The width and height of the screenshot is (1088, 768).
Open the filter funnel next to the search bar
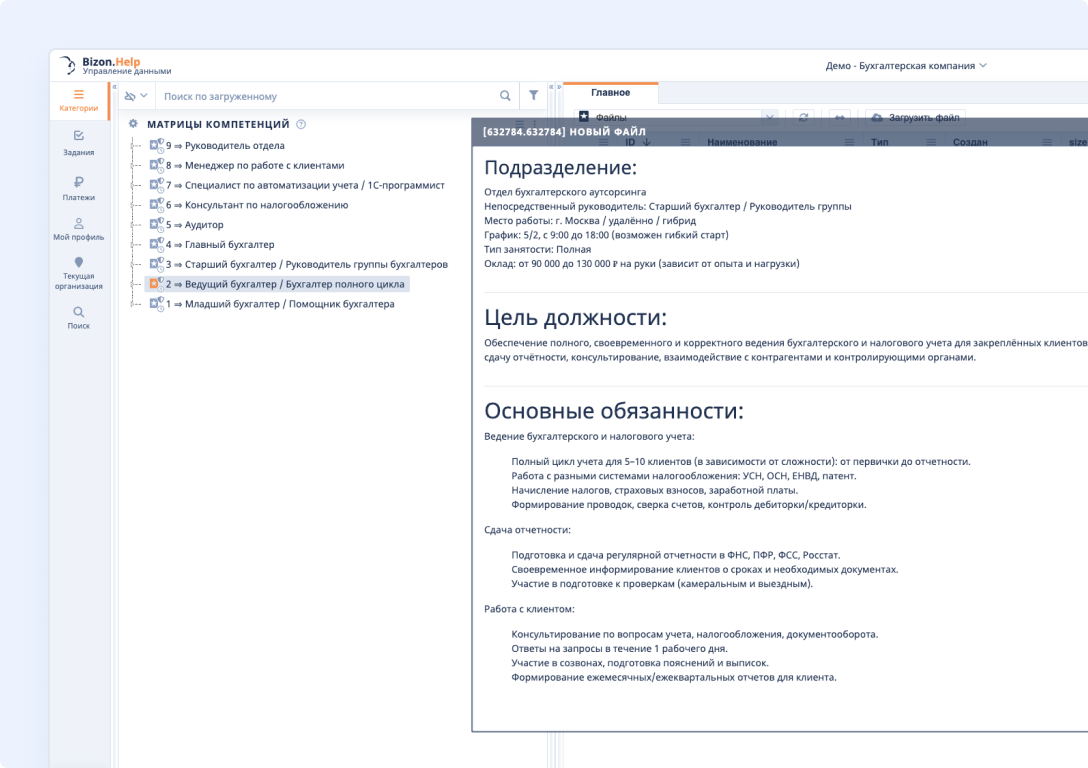pos(533,95)
